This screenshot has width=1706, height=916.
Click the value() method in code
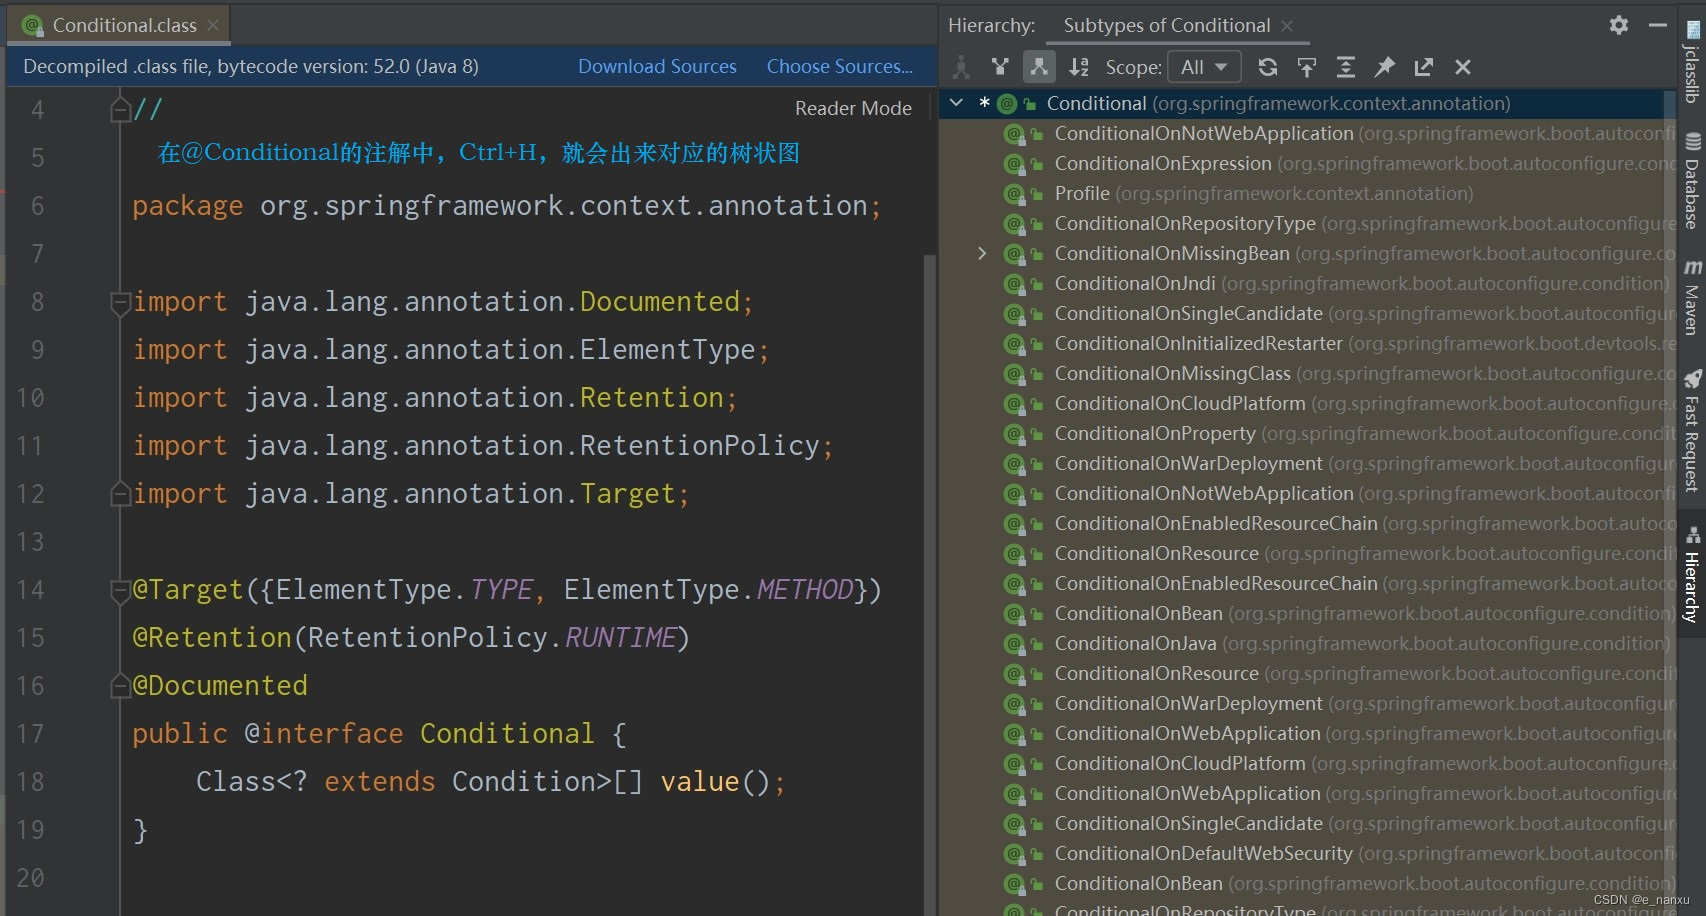tap(699, 781)
